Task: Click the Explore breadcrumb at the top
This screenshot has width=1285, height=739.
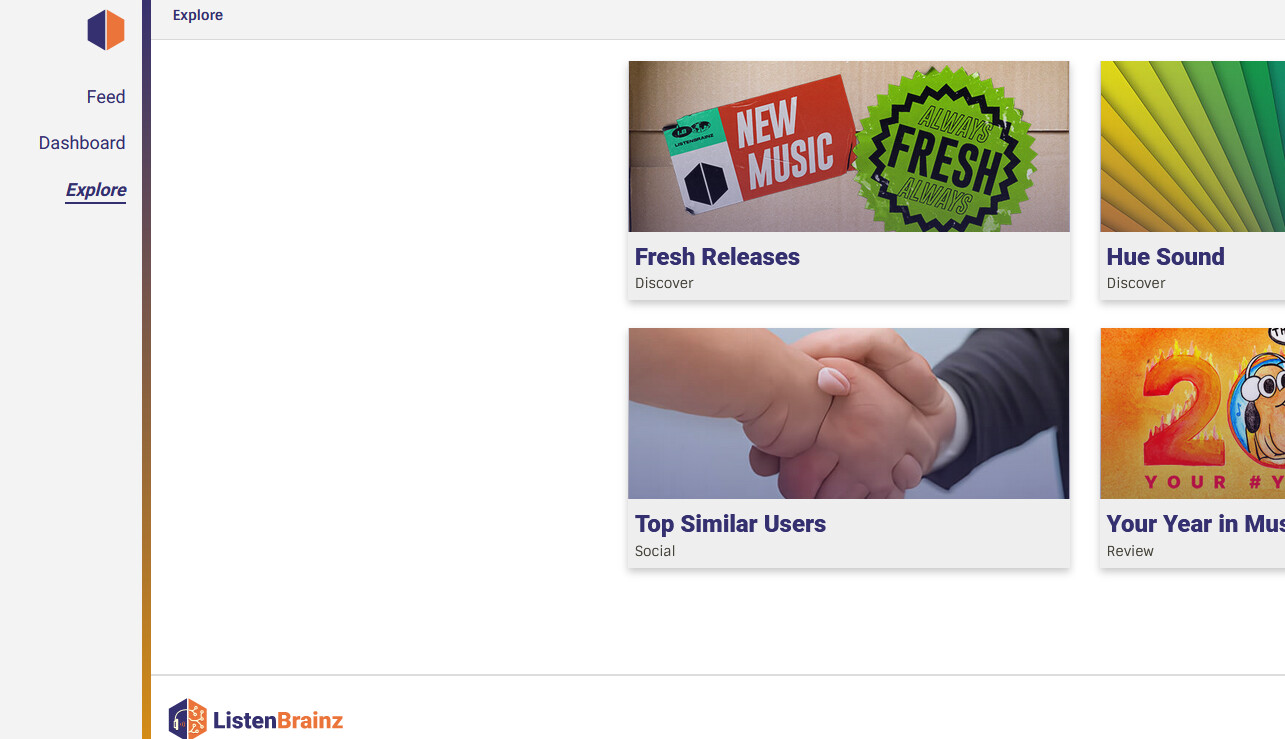Action: (198, 15)
